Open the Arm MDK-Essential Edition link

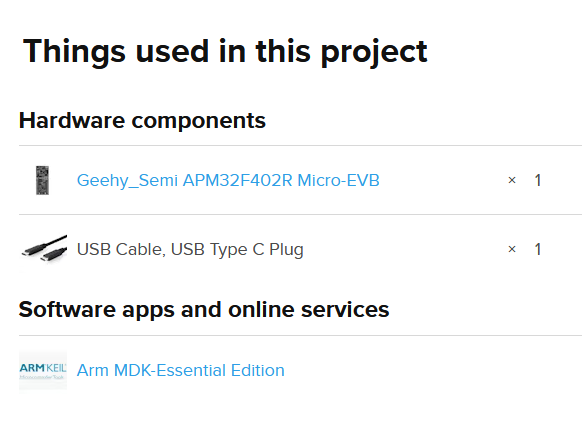pos(180,371)
